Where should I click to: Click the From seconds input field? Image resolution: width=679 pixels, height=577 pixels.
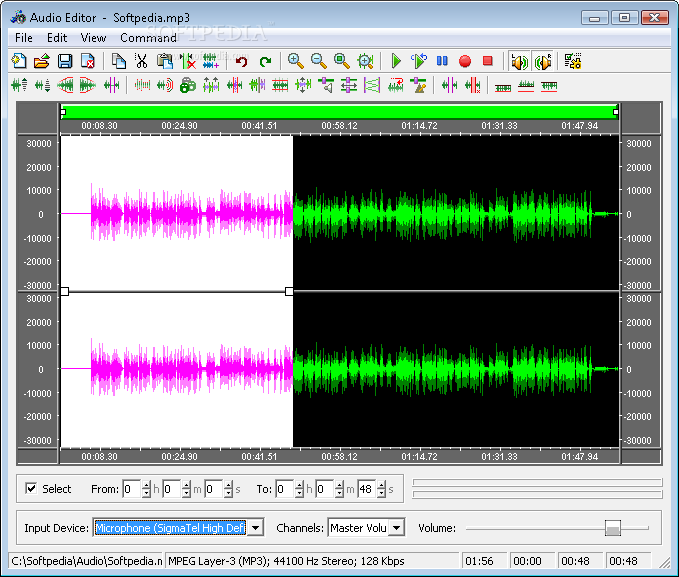pyautogui.click(x=213, y=489)
